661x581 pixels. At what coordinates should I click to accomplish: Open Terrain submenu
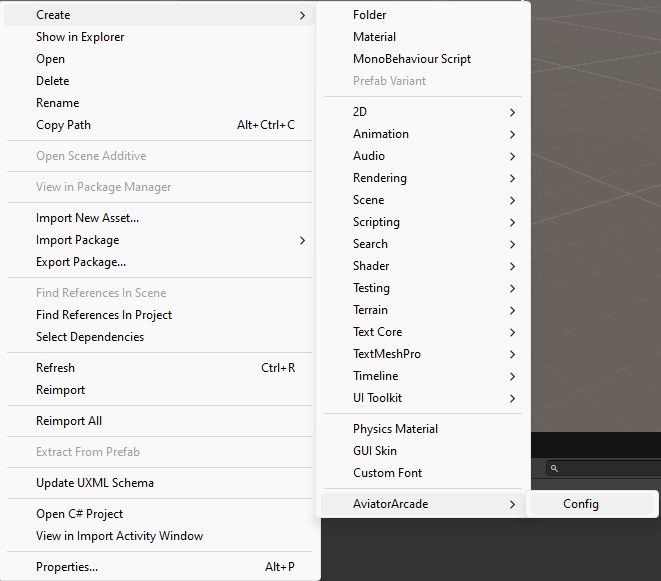click(x=423, y=310)
